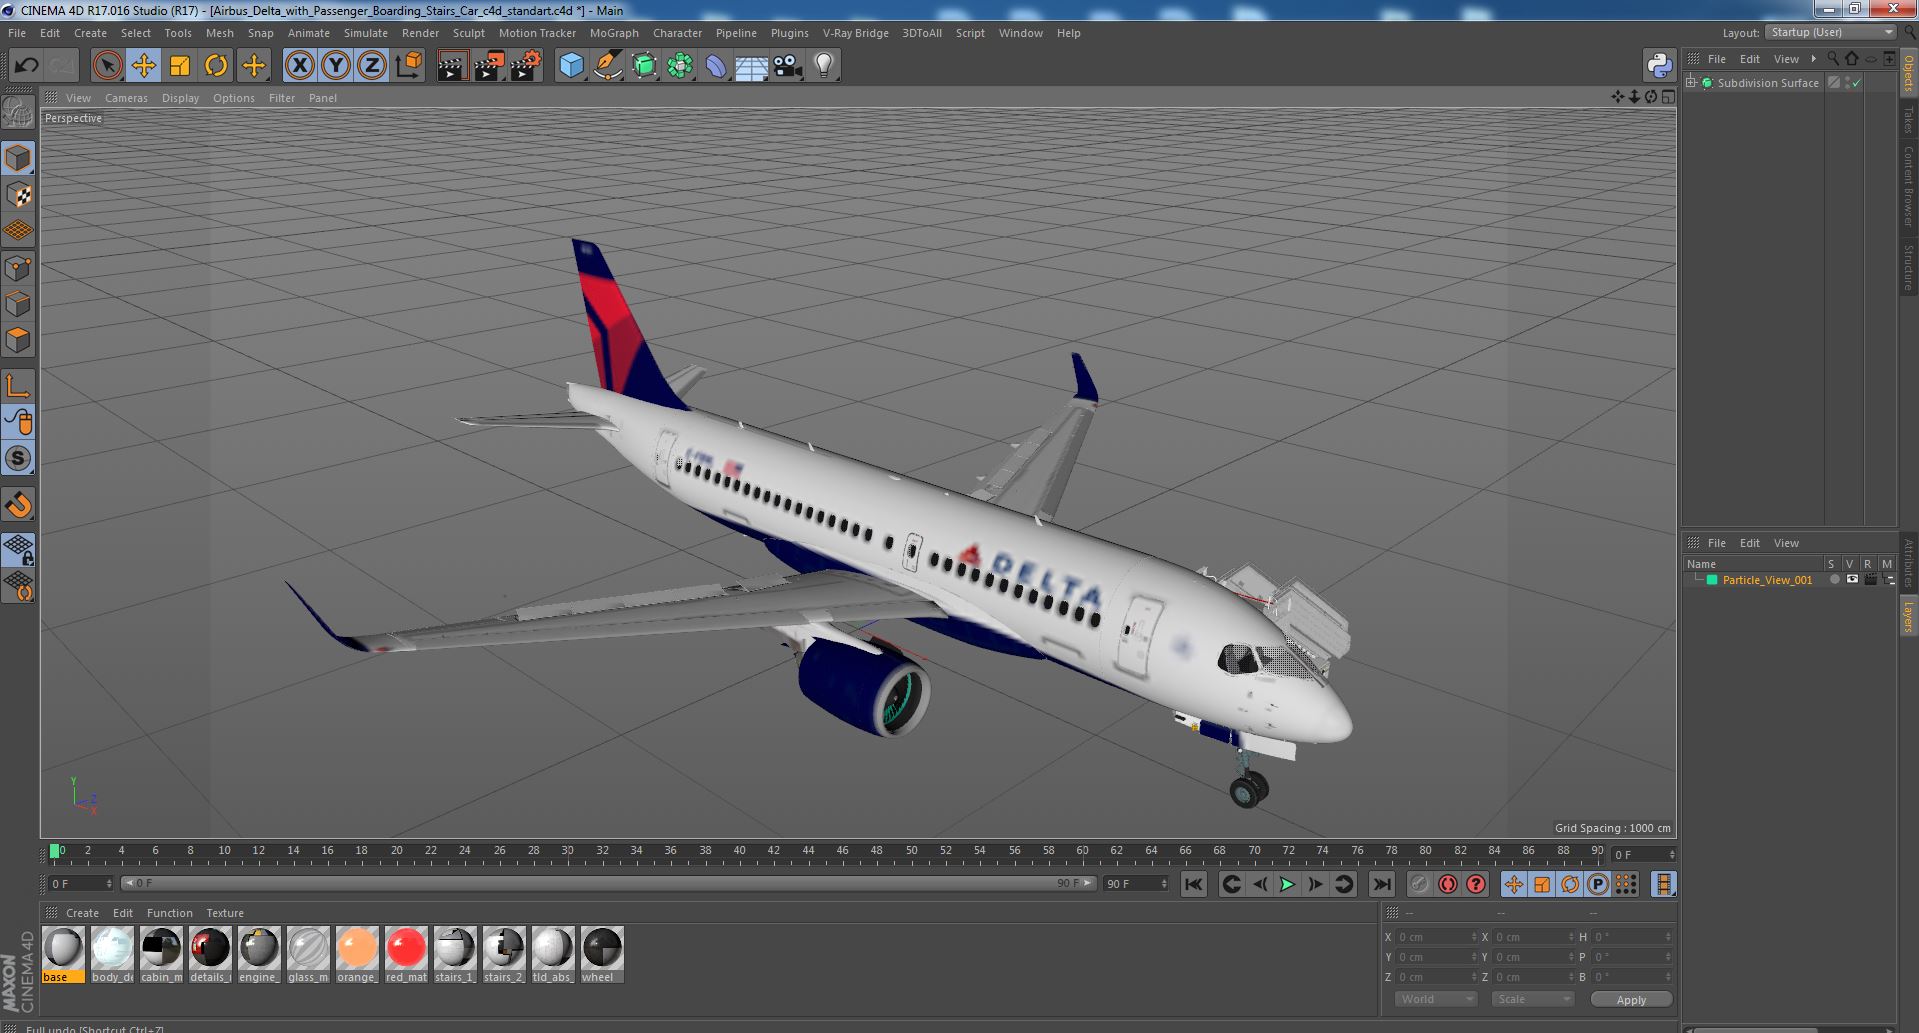The width and height of the screenshot is (1919, 1033).
Task: Click the X position input field
Action: tap(1437, 937)
